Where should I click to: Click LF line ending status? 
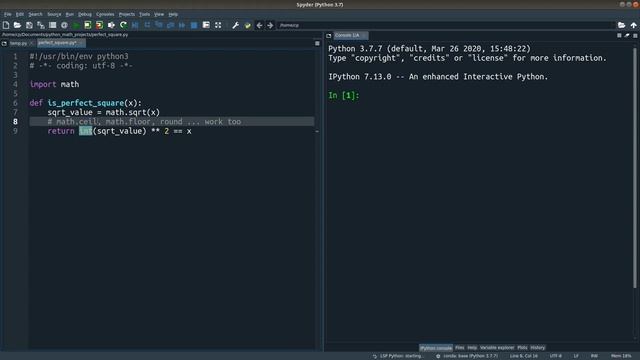pyautogui.click(x=576, y=356)
